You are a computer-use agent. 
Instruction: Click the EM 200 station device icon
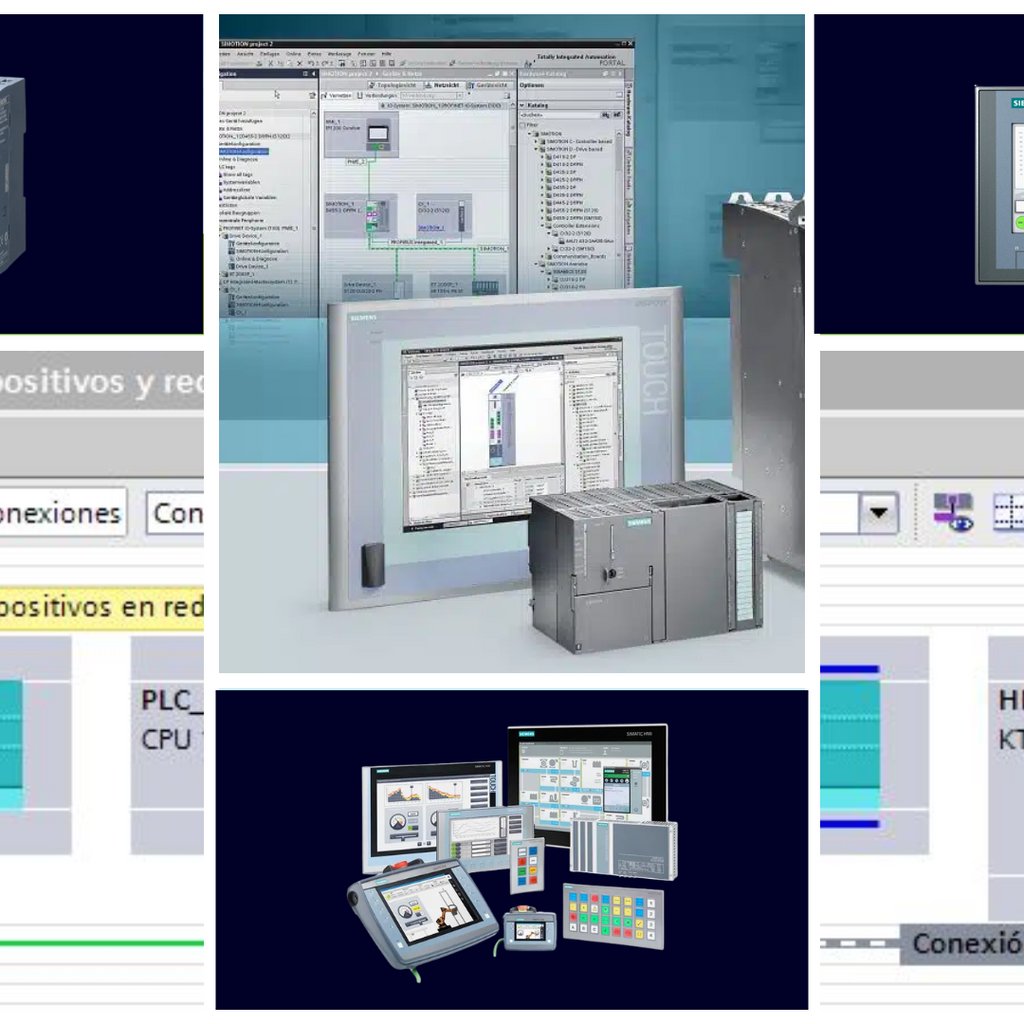377,135
